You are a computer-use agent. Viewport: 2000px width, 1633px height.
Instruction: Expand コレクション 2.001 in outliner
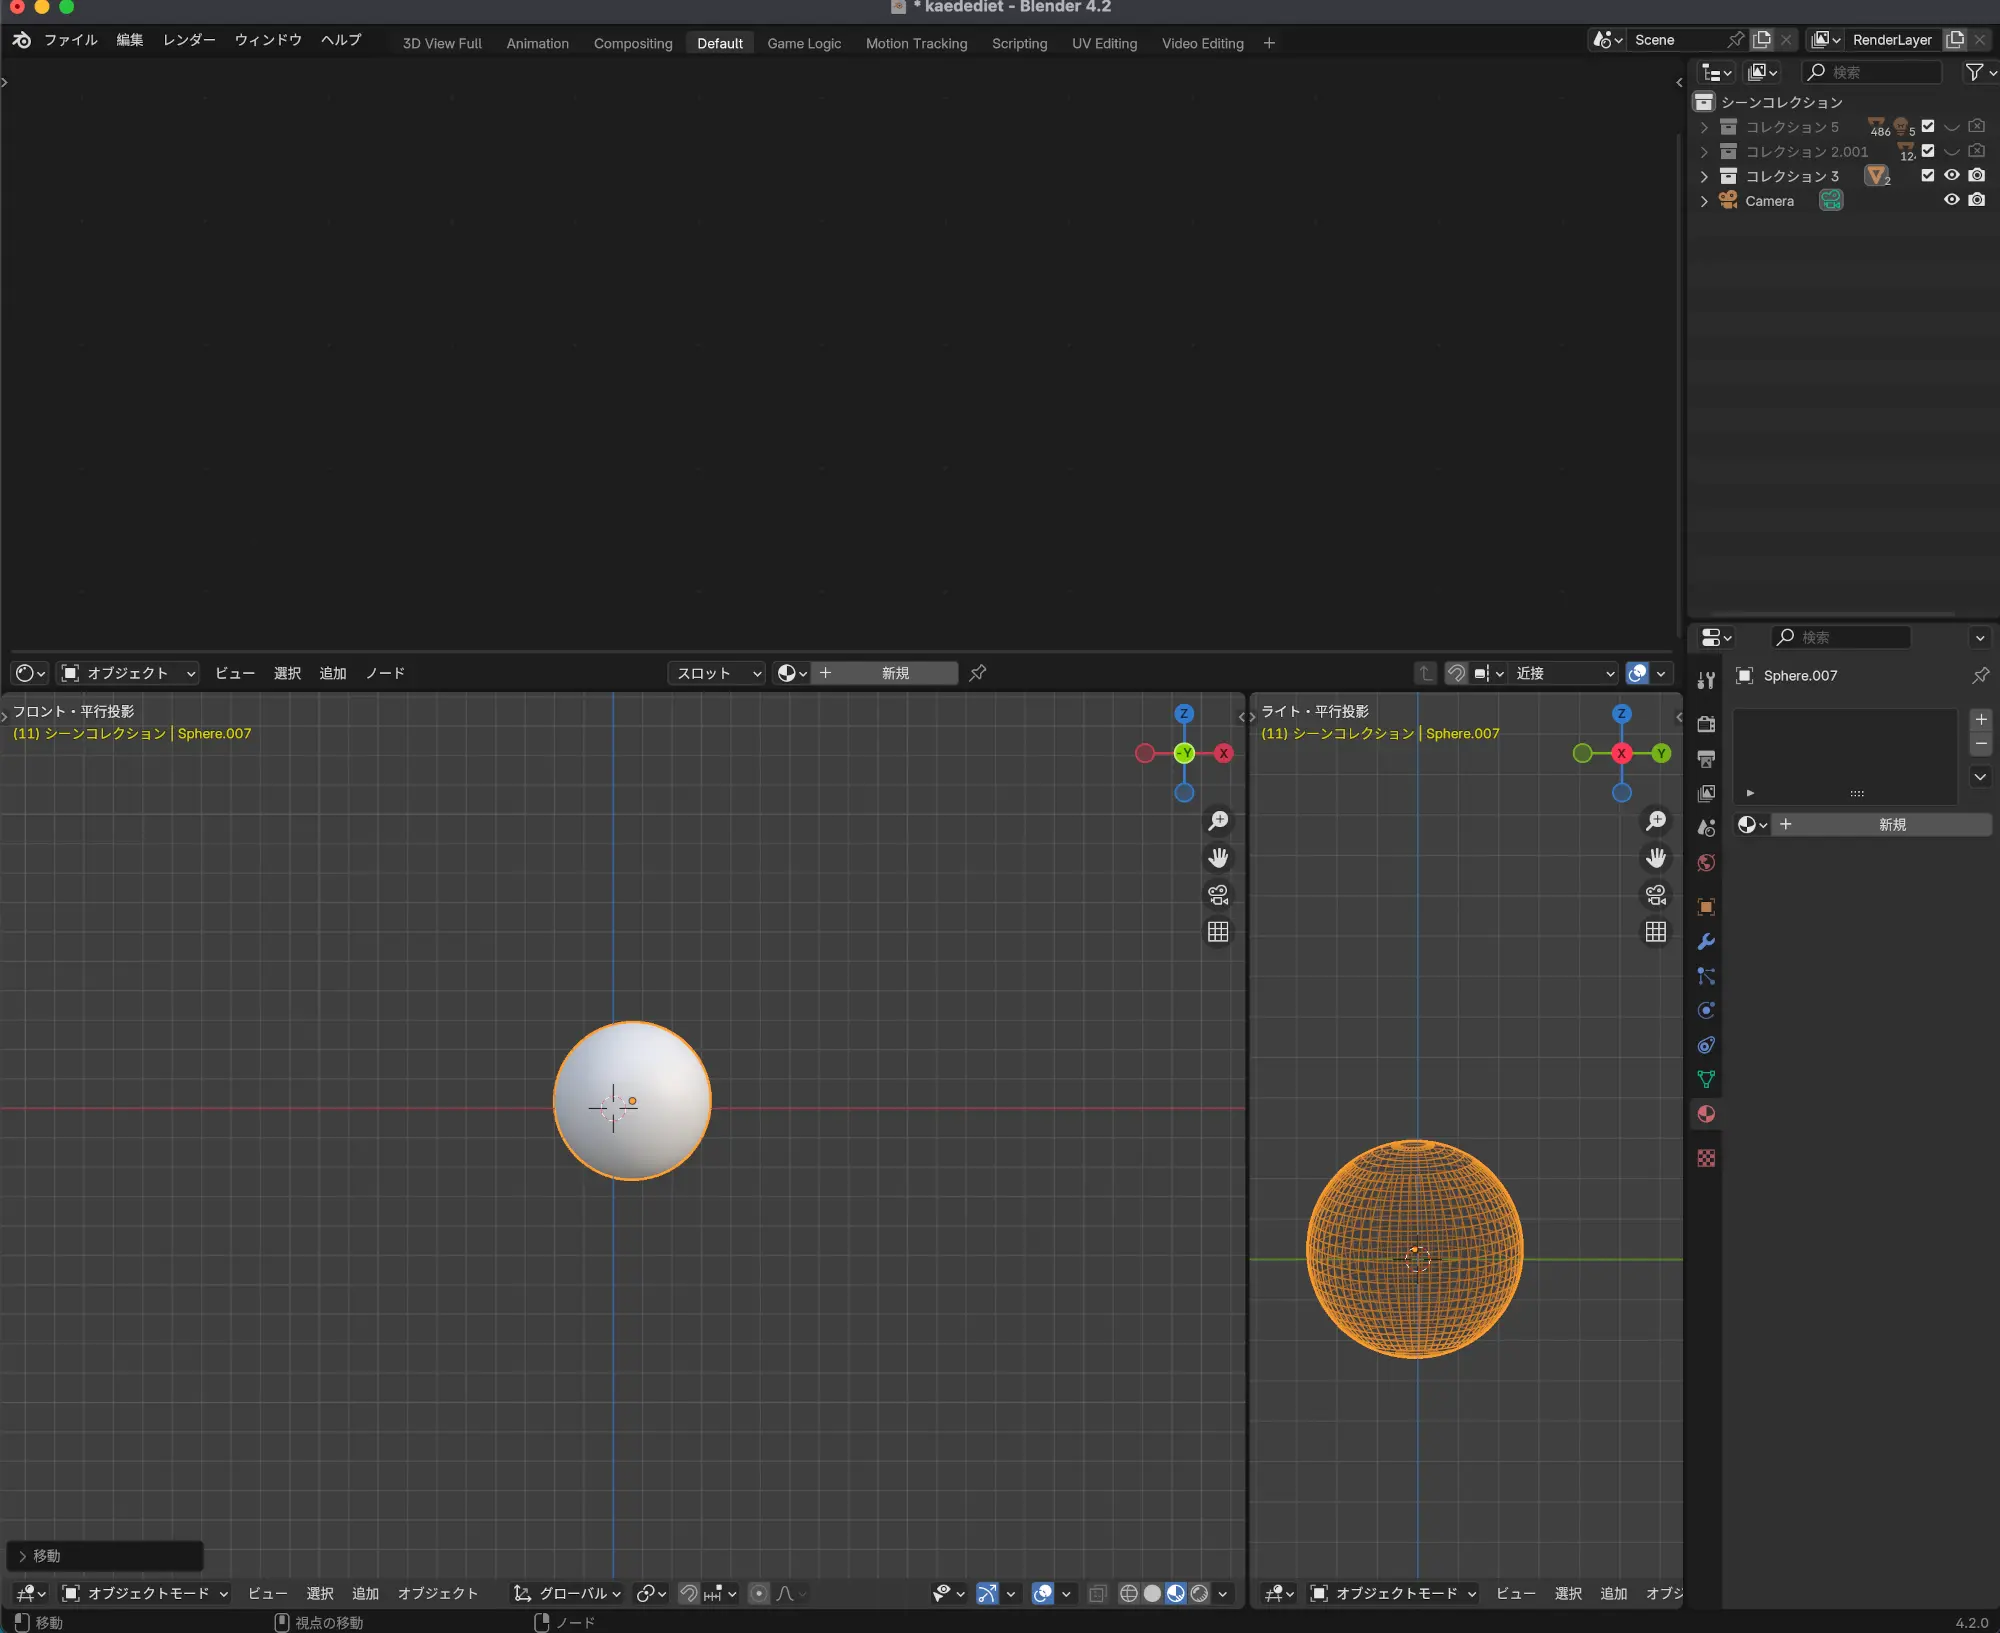pyautogui.click(x=1704, y=152)
